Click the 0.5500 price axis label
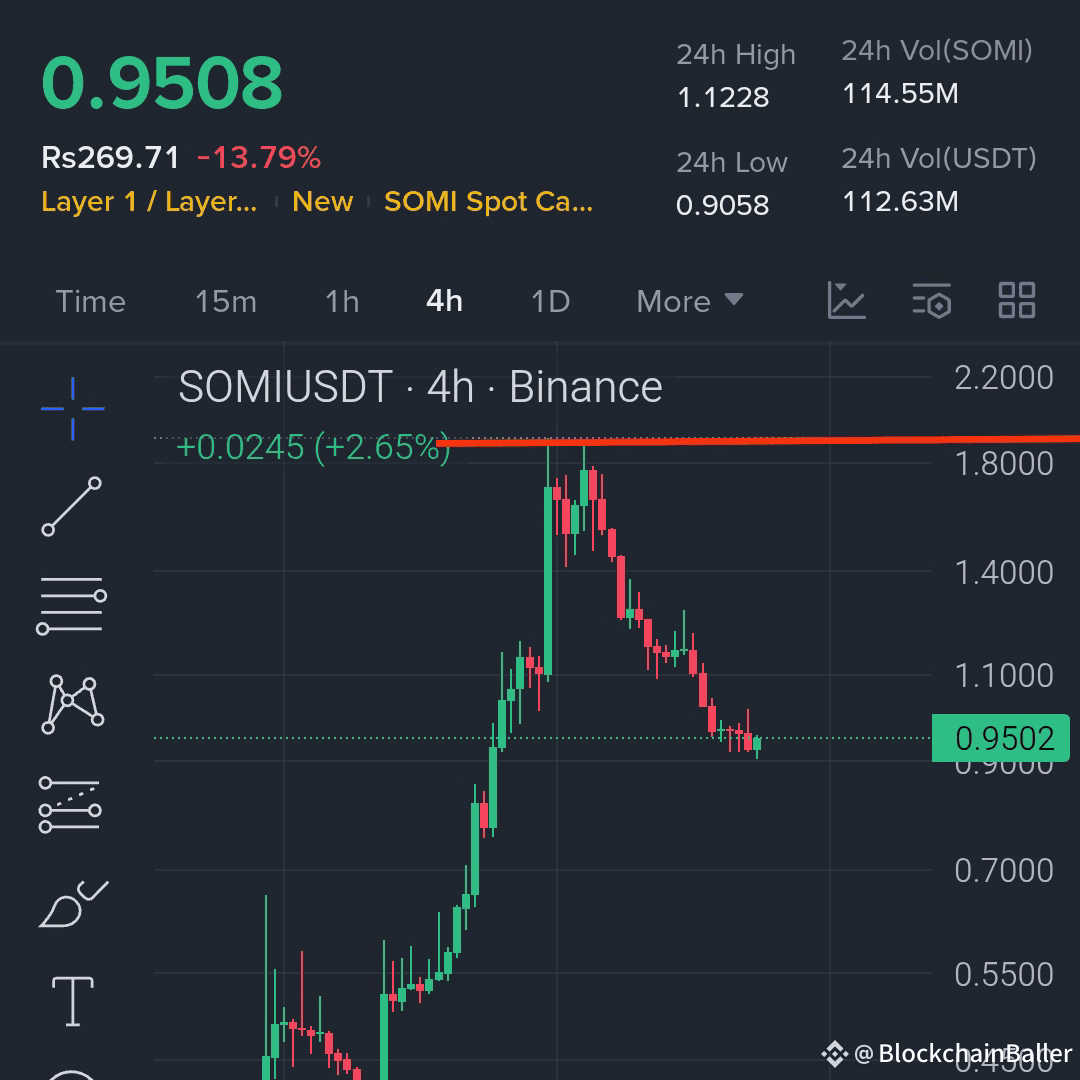The image size is (1080, 1080). 1004,975
